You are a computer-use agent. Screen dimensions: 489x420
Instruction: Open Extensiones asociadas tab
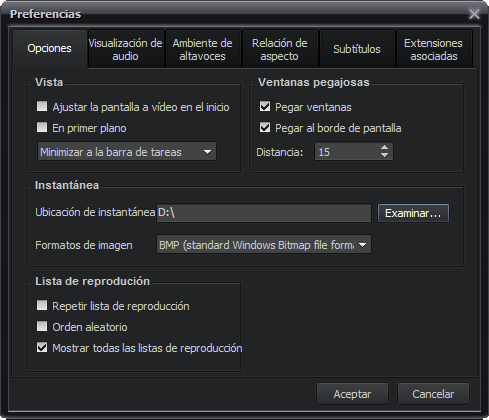coord(433,49)
